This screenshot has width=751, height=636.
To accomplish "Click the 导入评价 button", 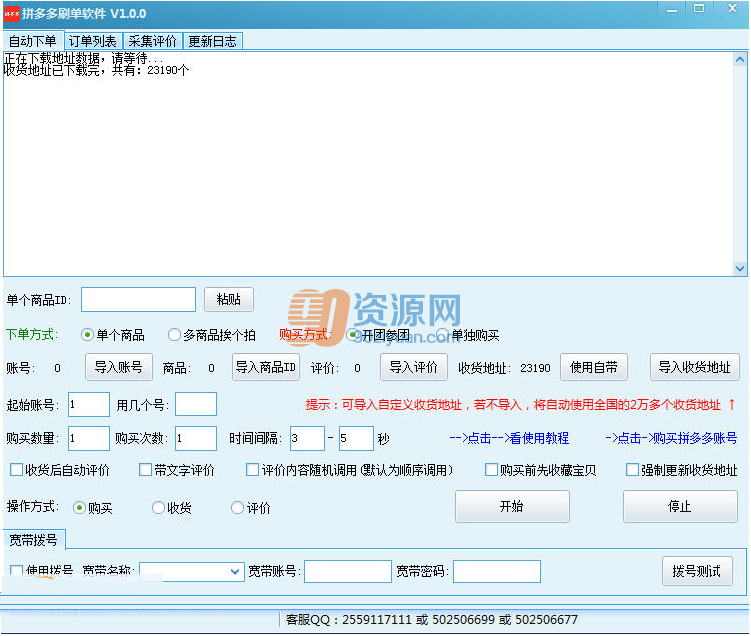I will click(x=414, y=367).
